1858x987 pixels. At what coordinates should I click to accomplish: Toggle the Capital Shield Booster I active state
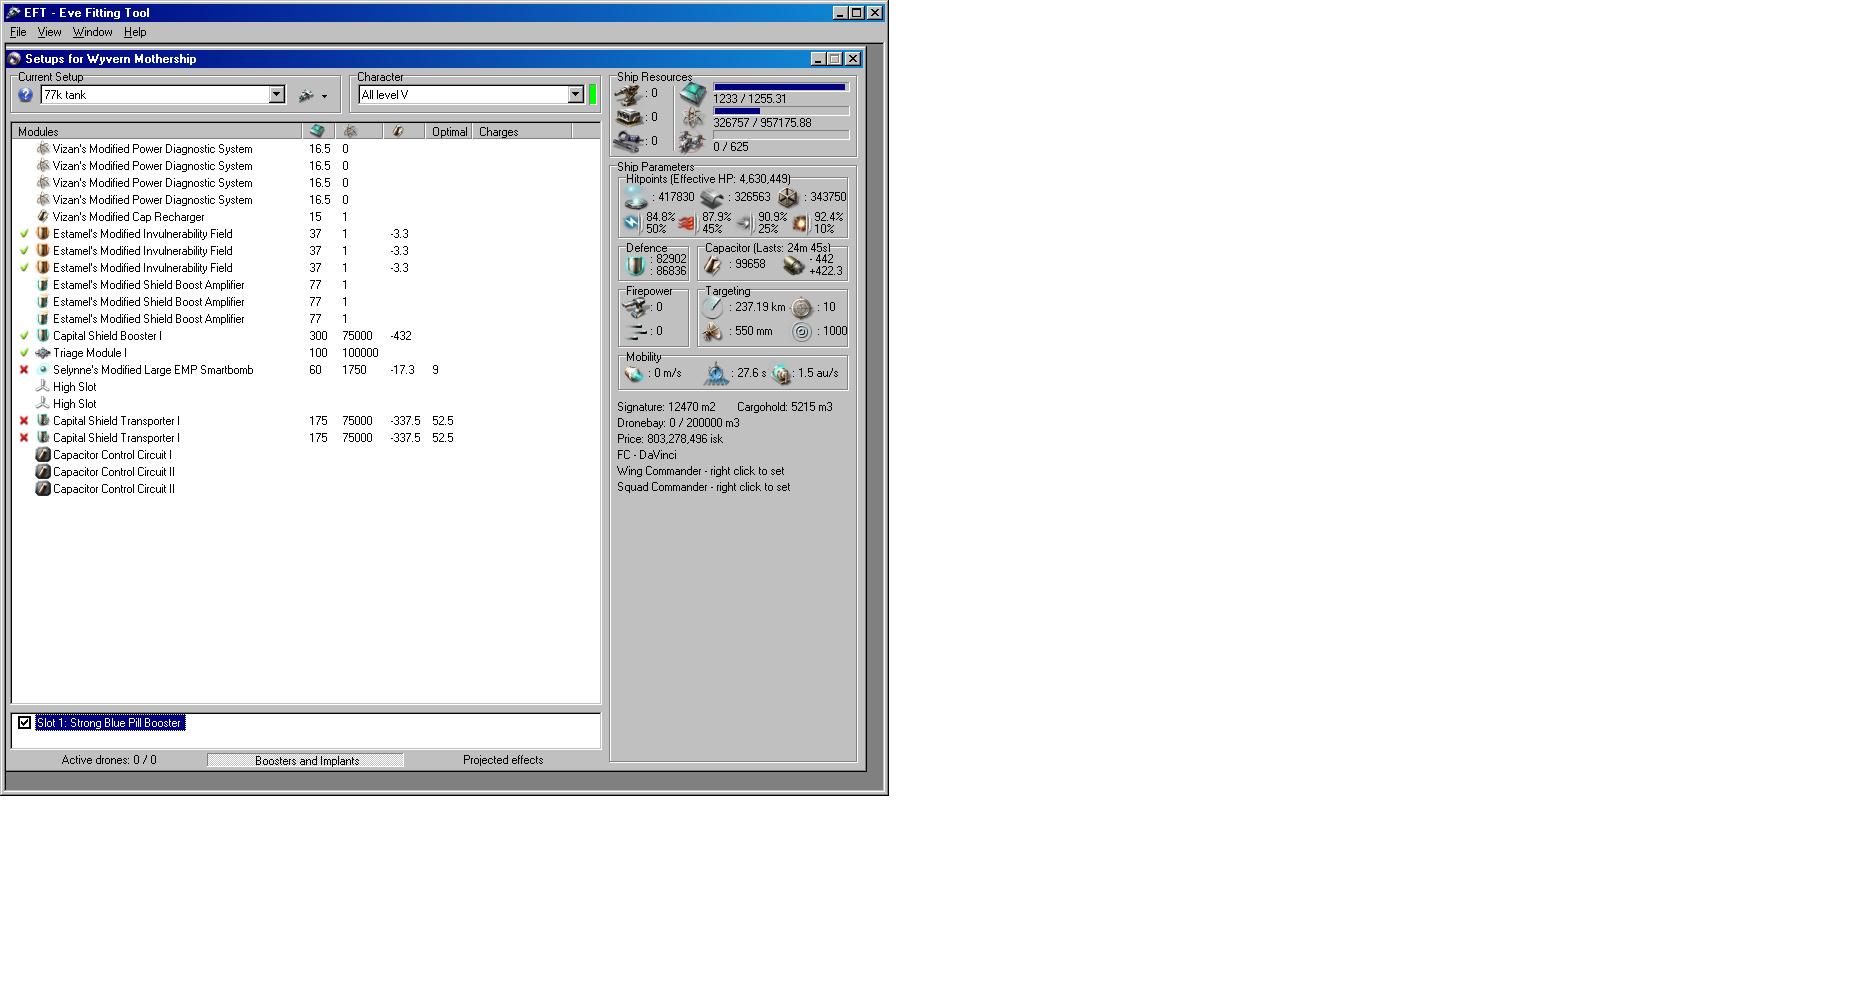[x=24, y=336]
